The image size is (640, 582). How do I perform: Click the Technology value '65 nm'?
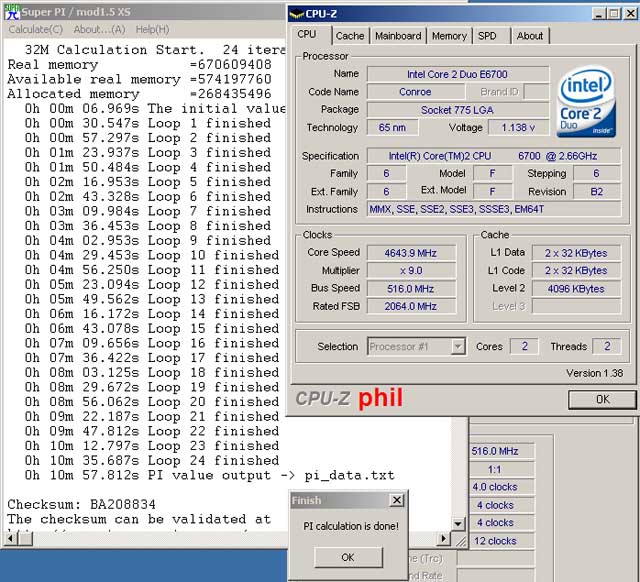(x=392, y=127)
